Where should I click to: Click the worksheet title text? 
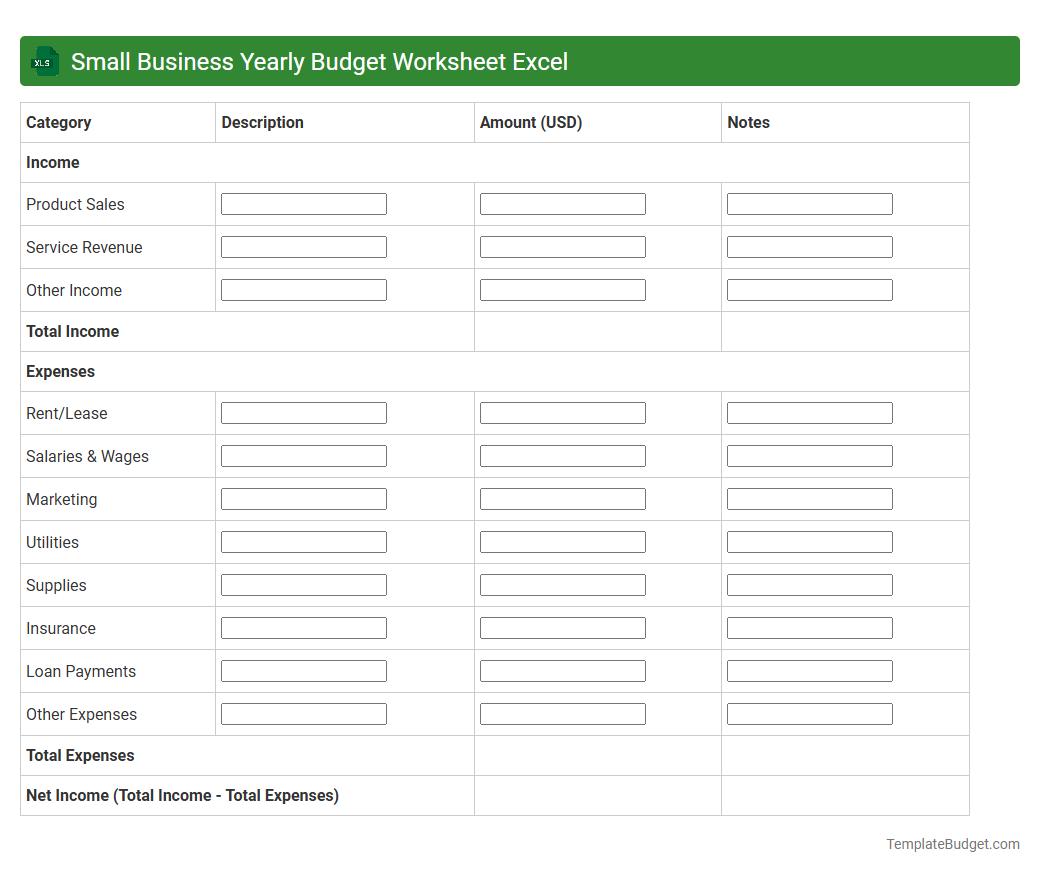pyautogui.click(x=318, y=61)
